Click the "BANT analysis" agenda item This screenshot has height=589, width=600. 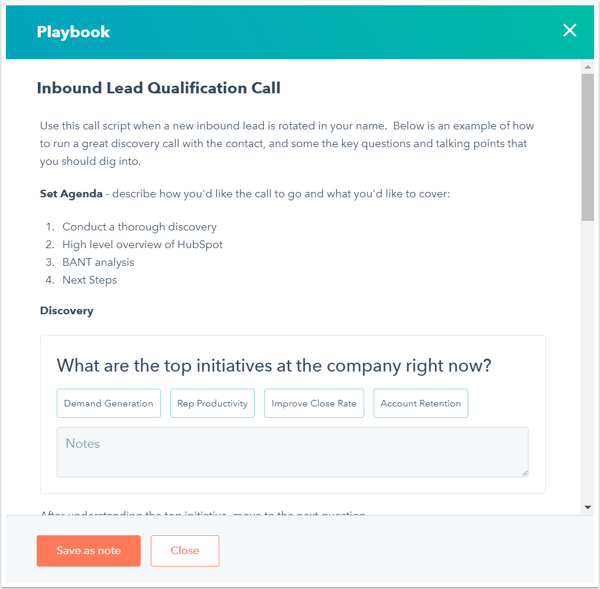point(98,262)
